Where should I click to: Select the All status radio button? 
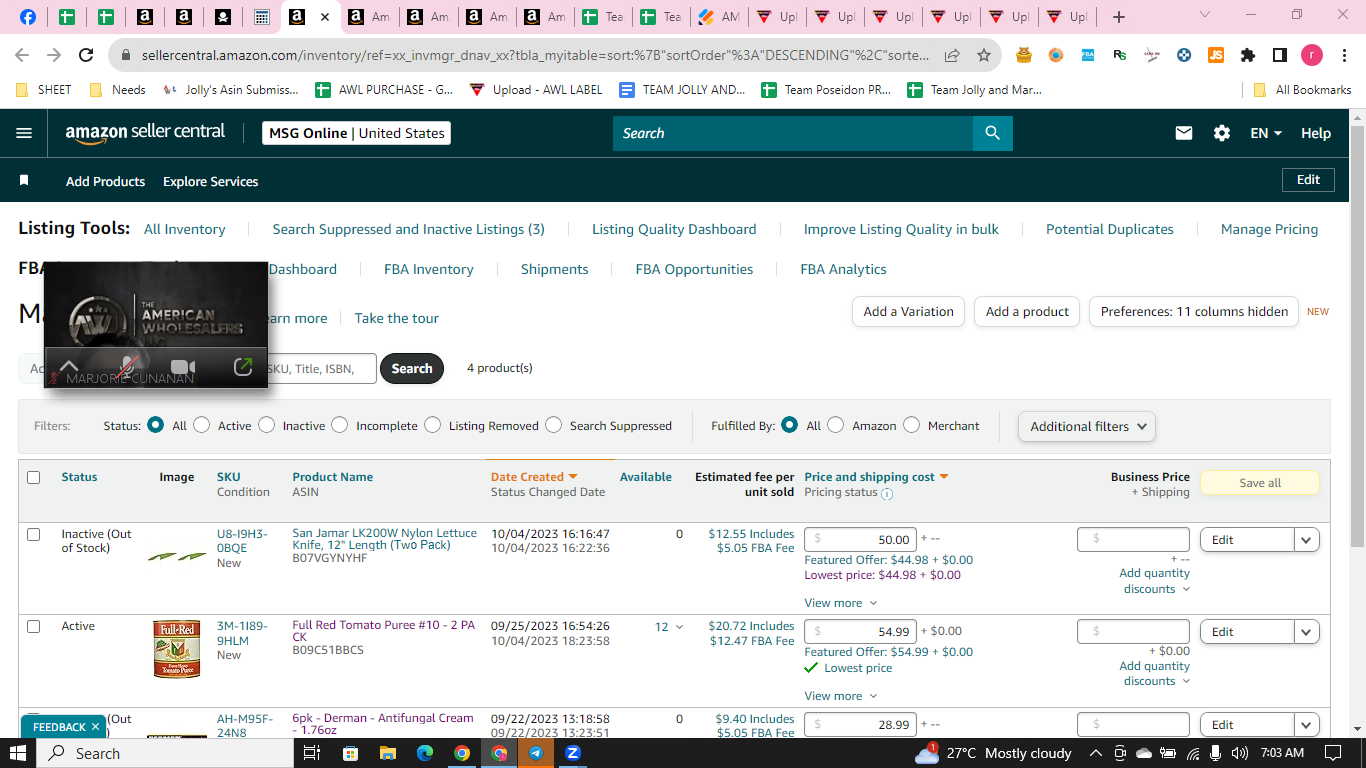155,425
